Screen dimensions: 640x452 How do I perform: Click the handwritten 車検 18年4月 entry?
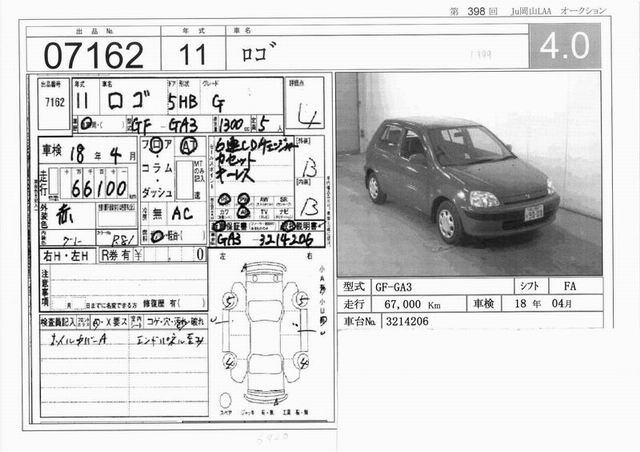point(89,154)
